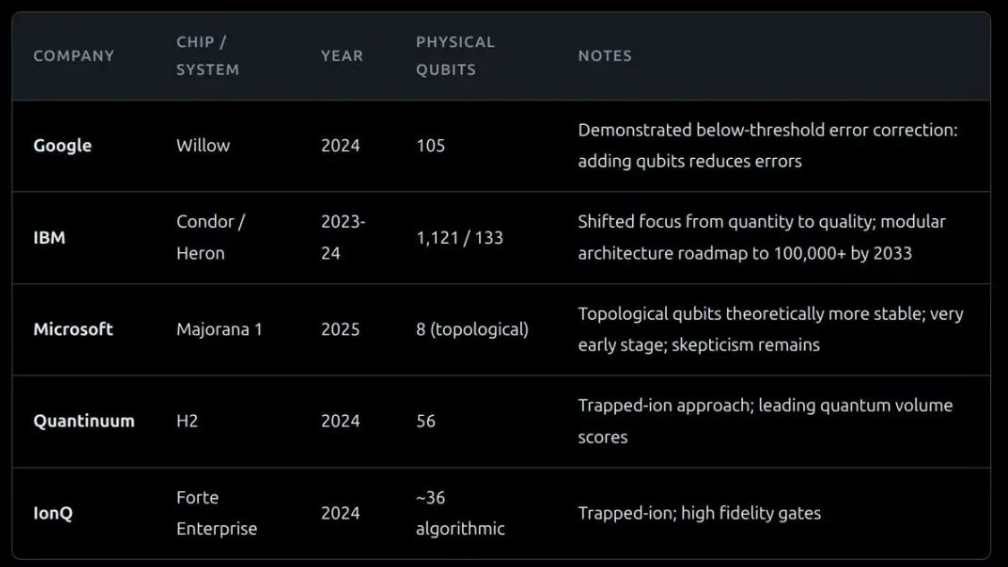Click the Forte Enterprise system cell
This screenshot has width=1008, height=567.
click(x=216, y=513)
